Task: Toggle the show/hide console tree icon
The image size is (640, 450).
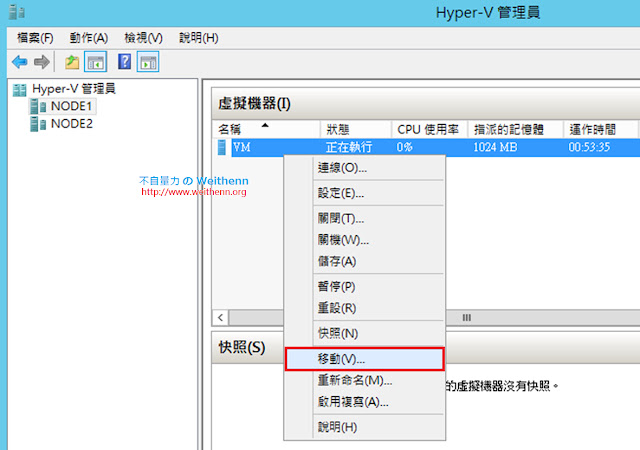Action: (96, 62)
